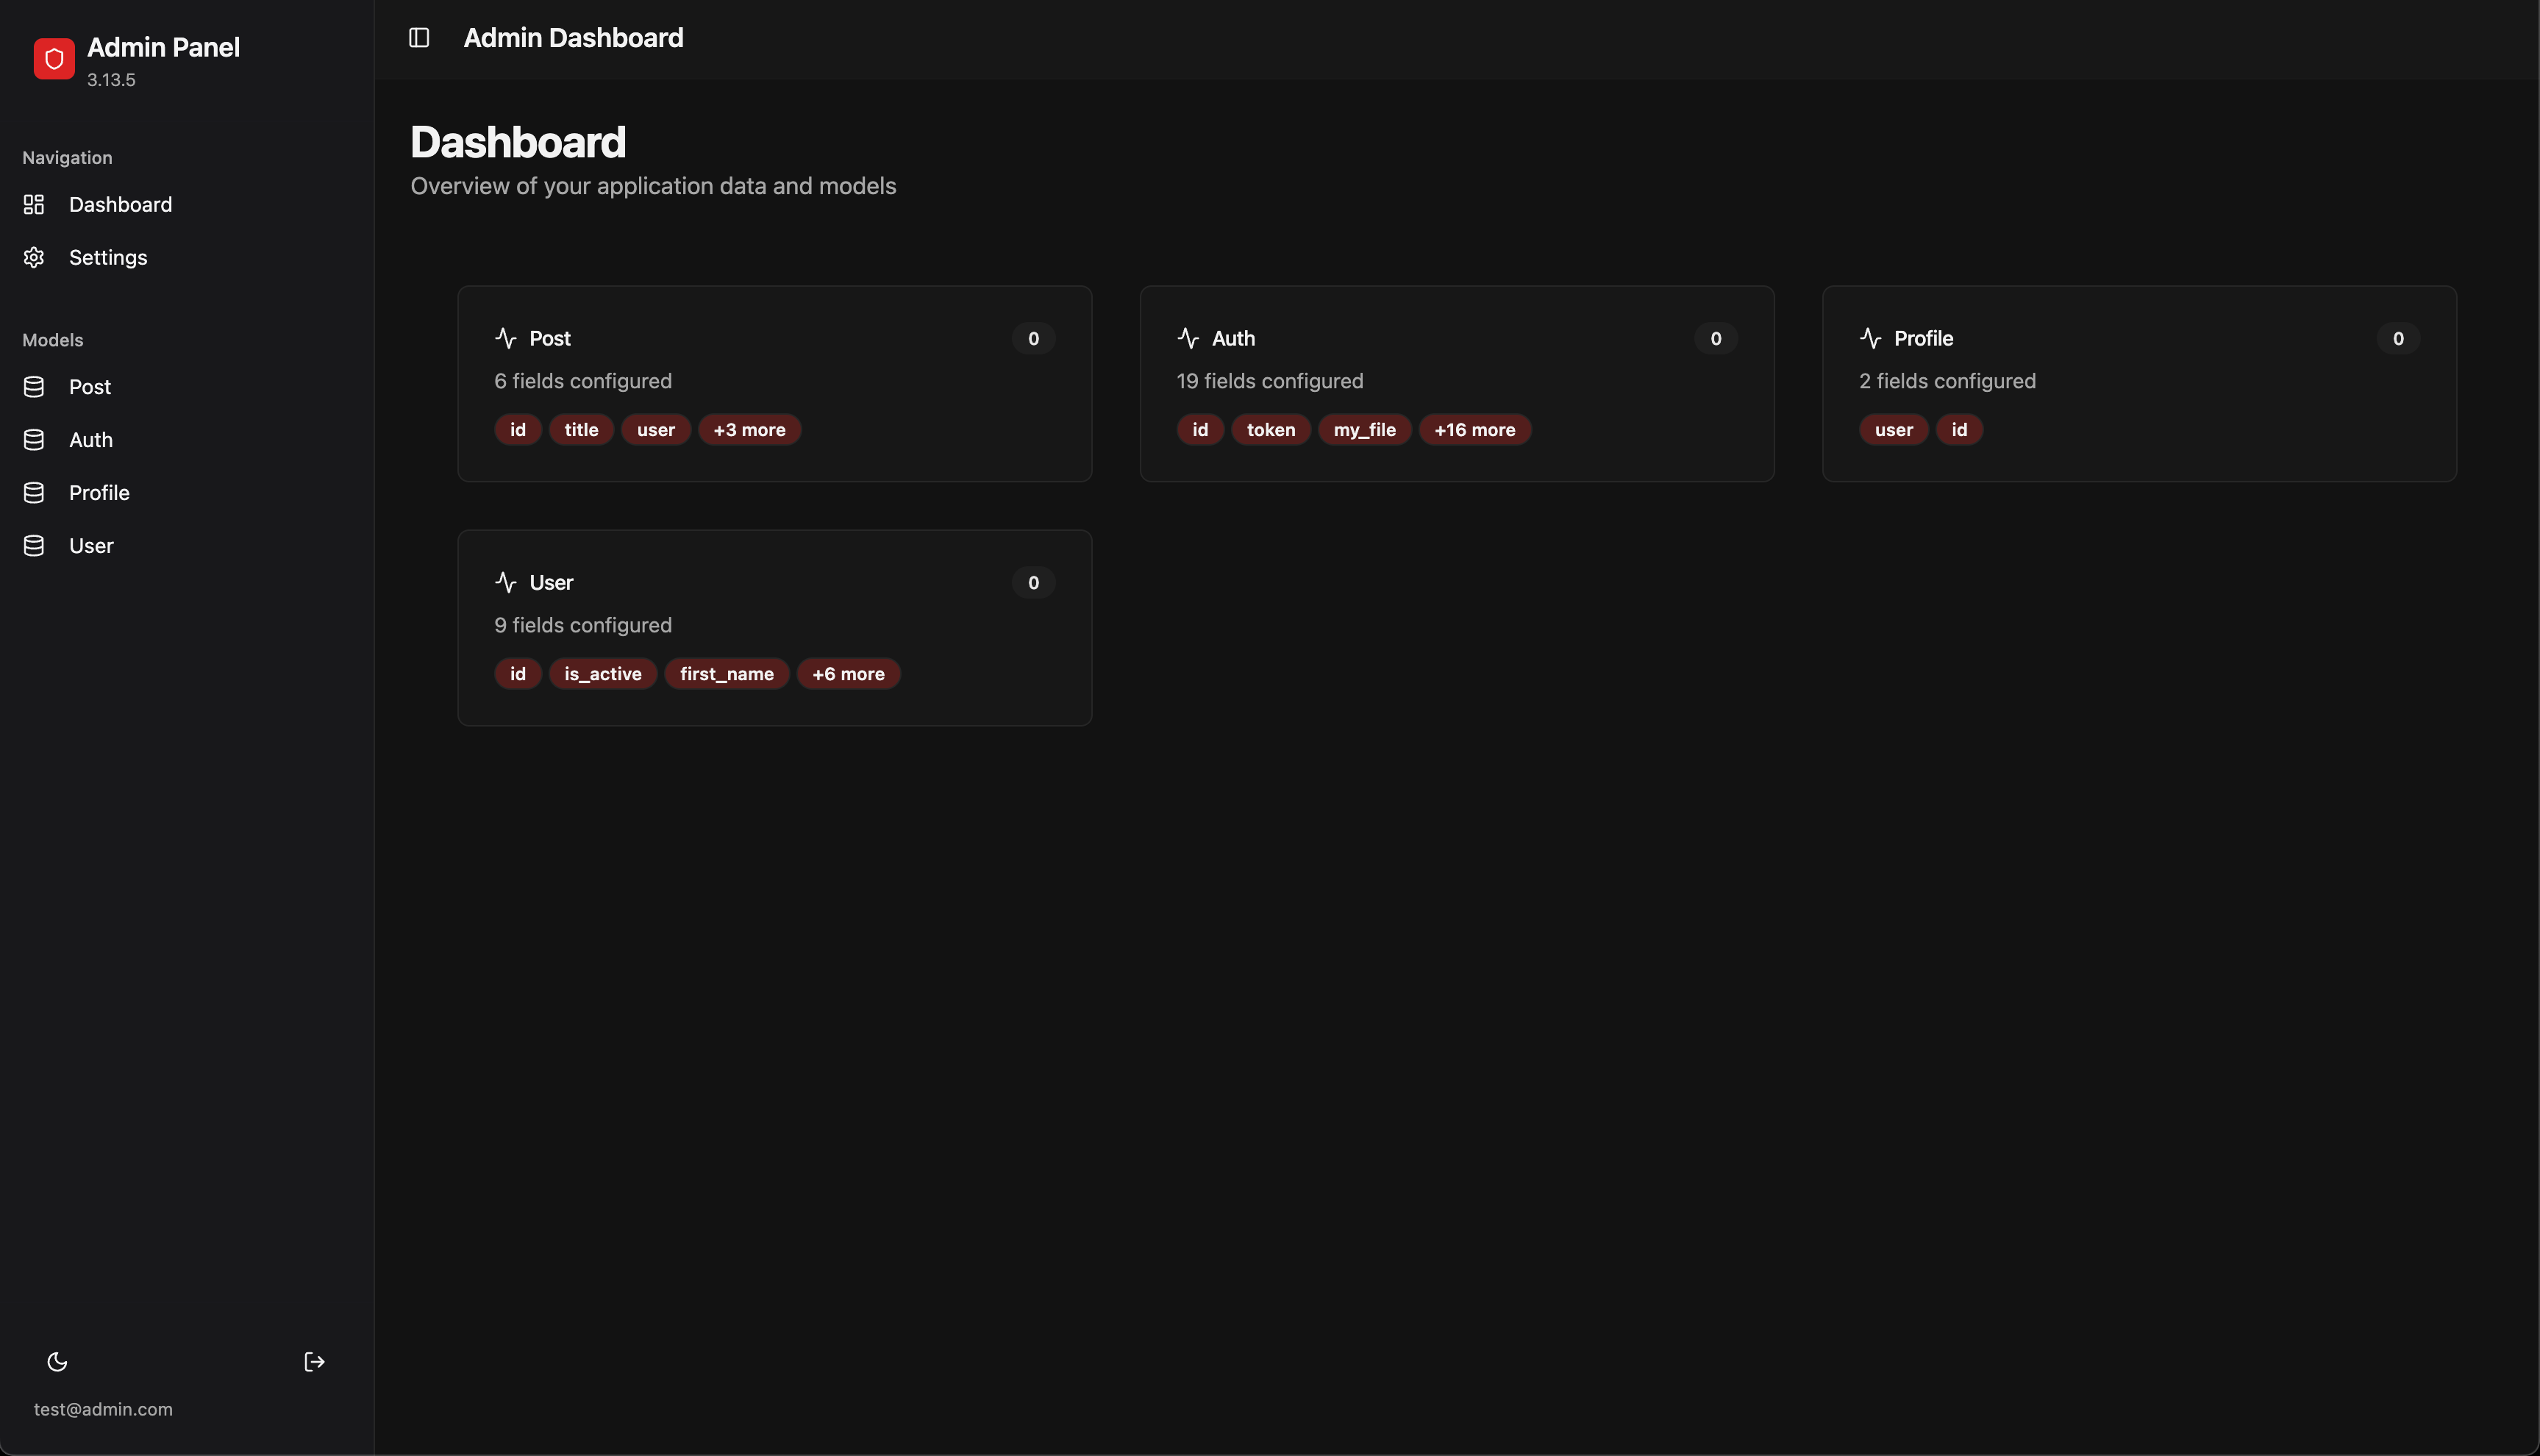
Task: Click the Dashboard grid icon in sidebar
Action: point(34,205)
